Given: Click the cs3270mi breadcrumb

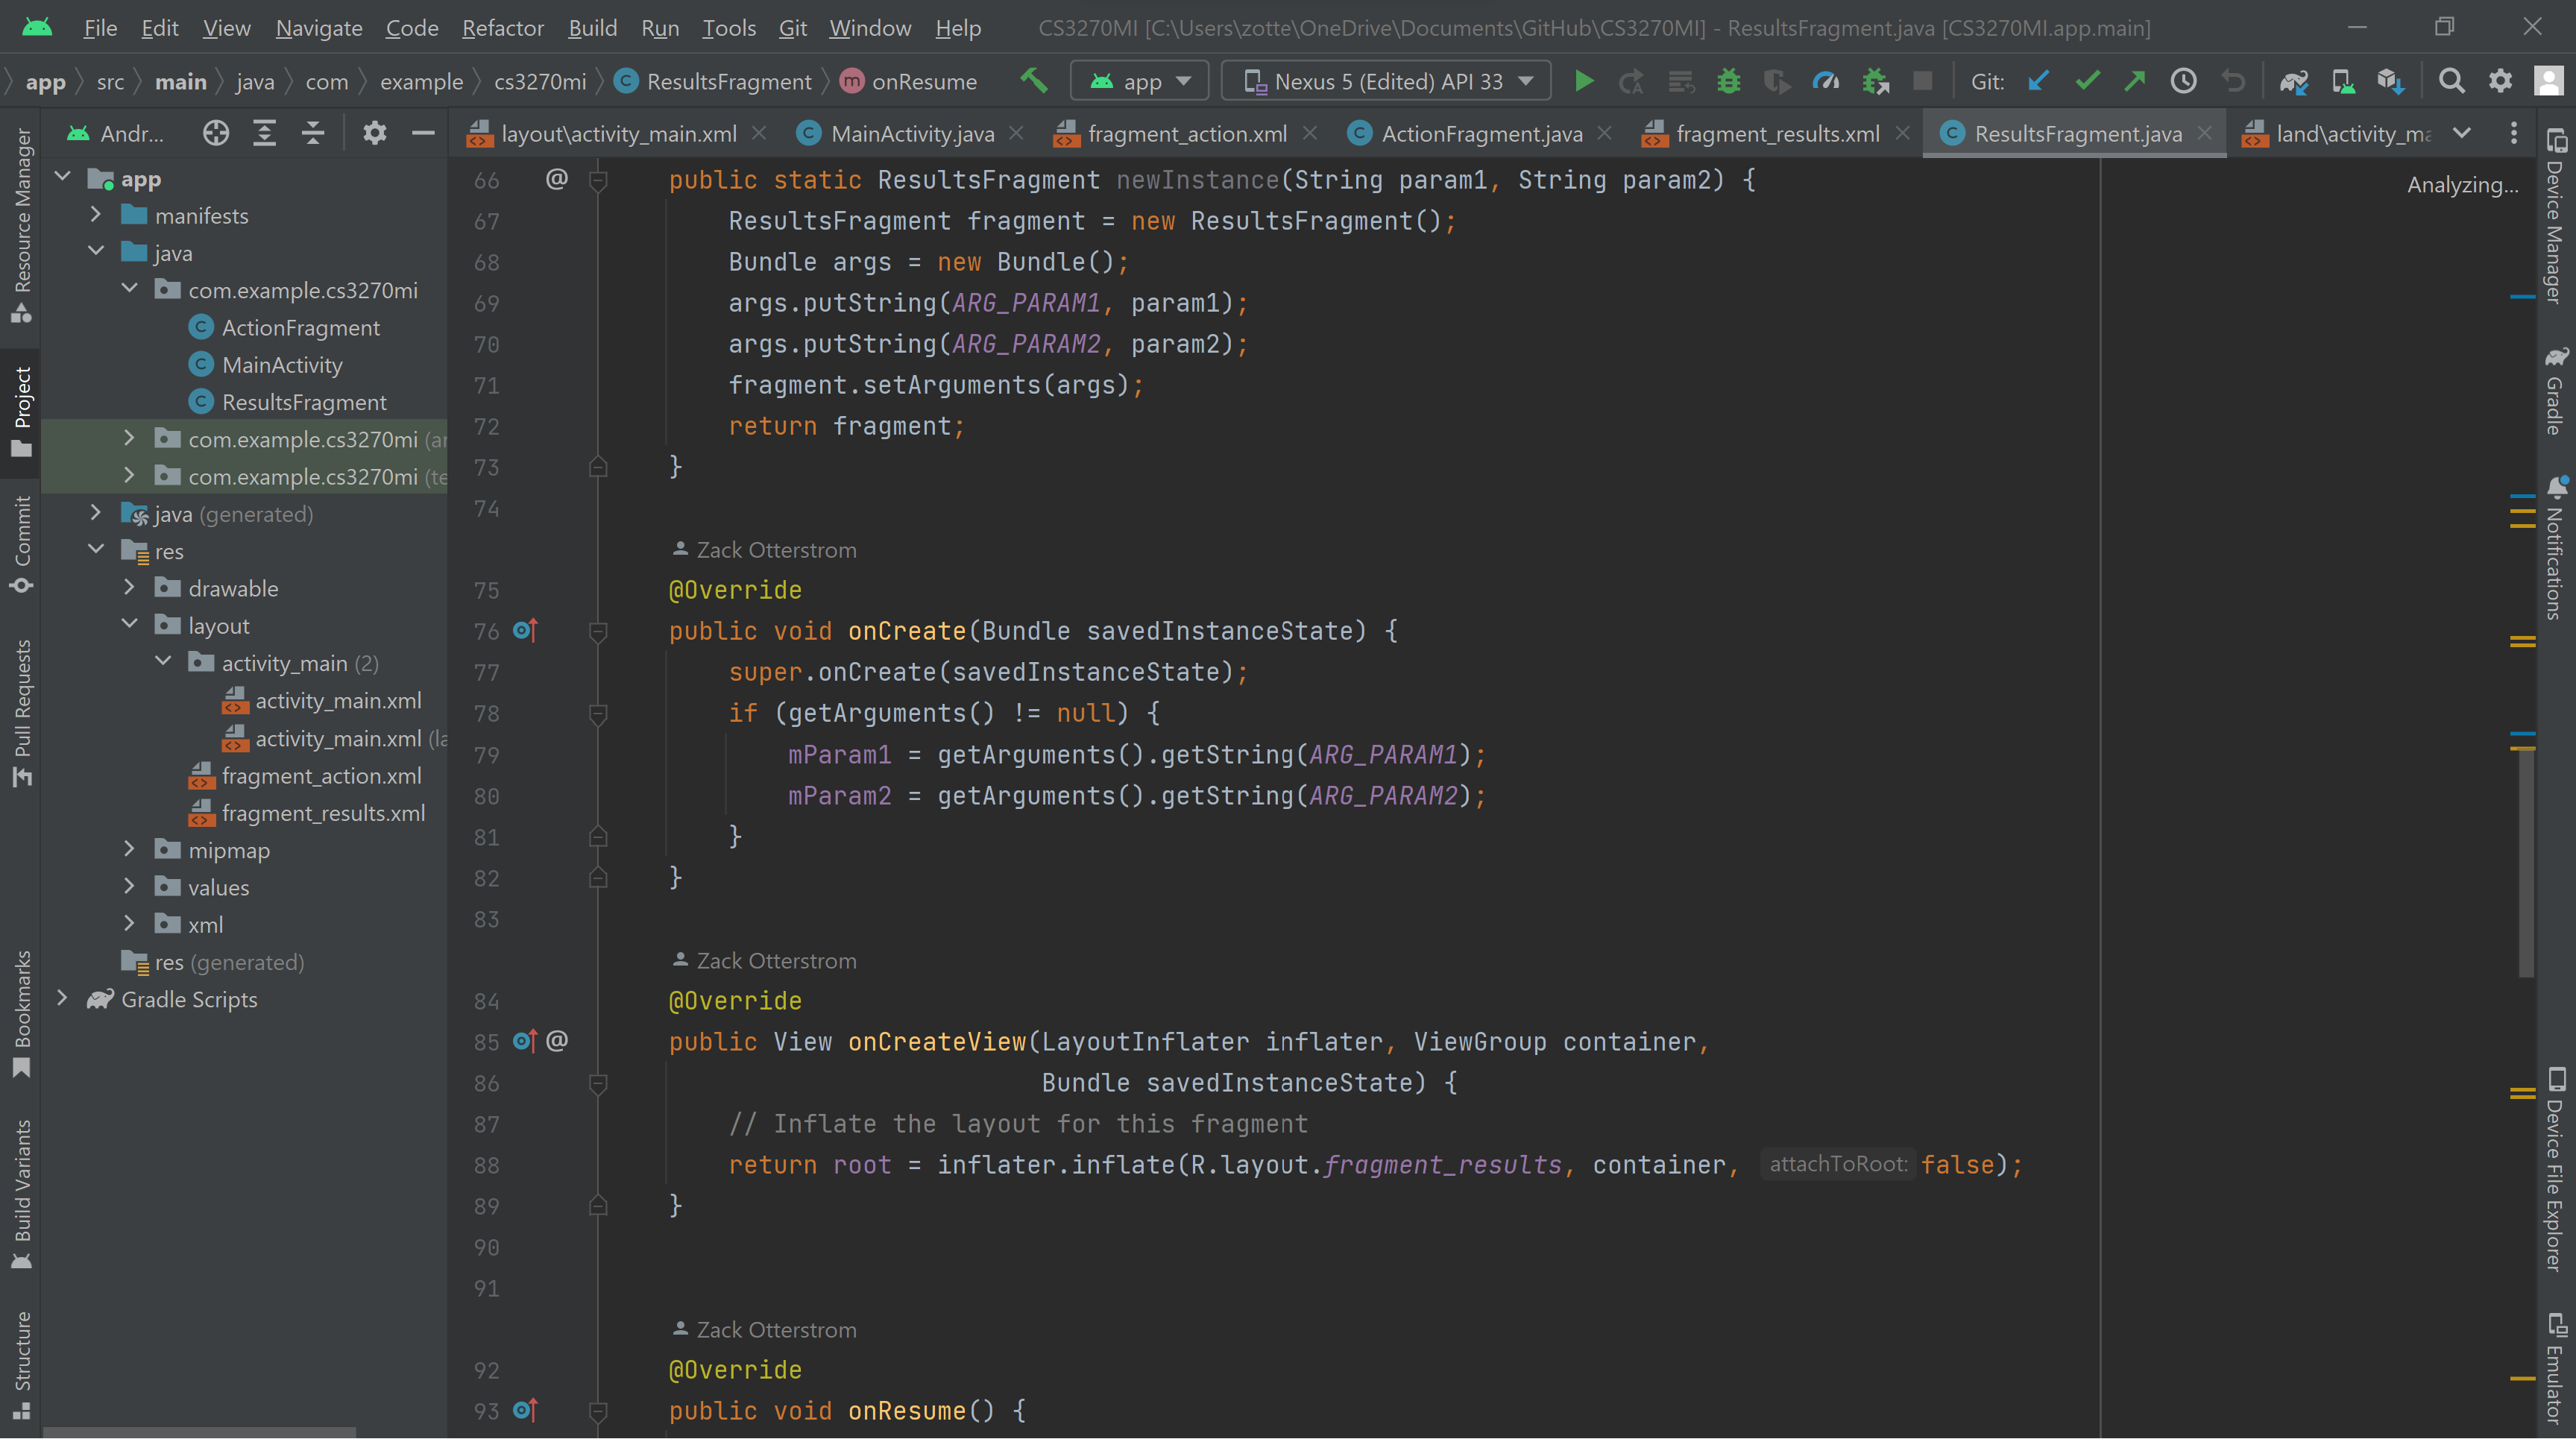Looking at the screenshot, I should (x=540, y=81).
